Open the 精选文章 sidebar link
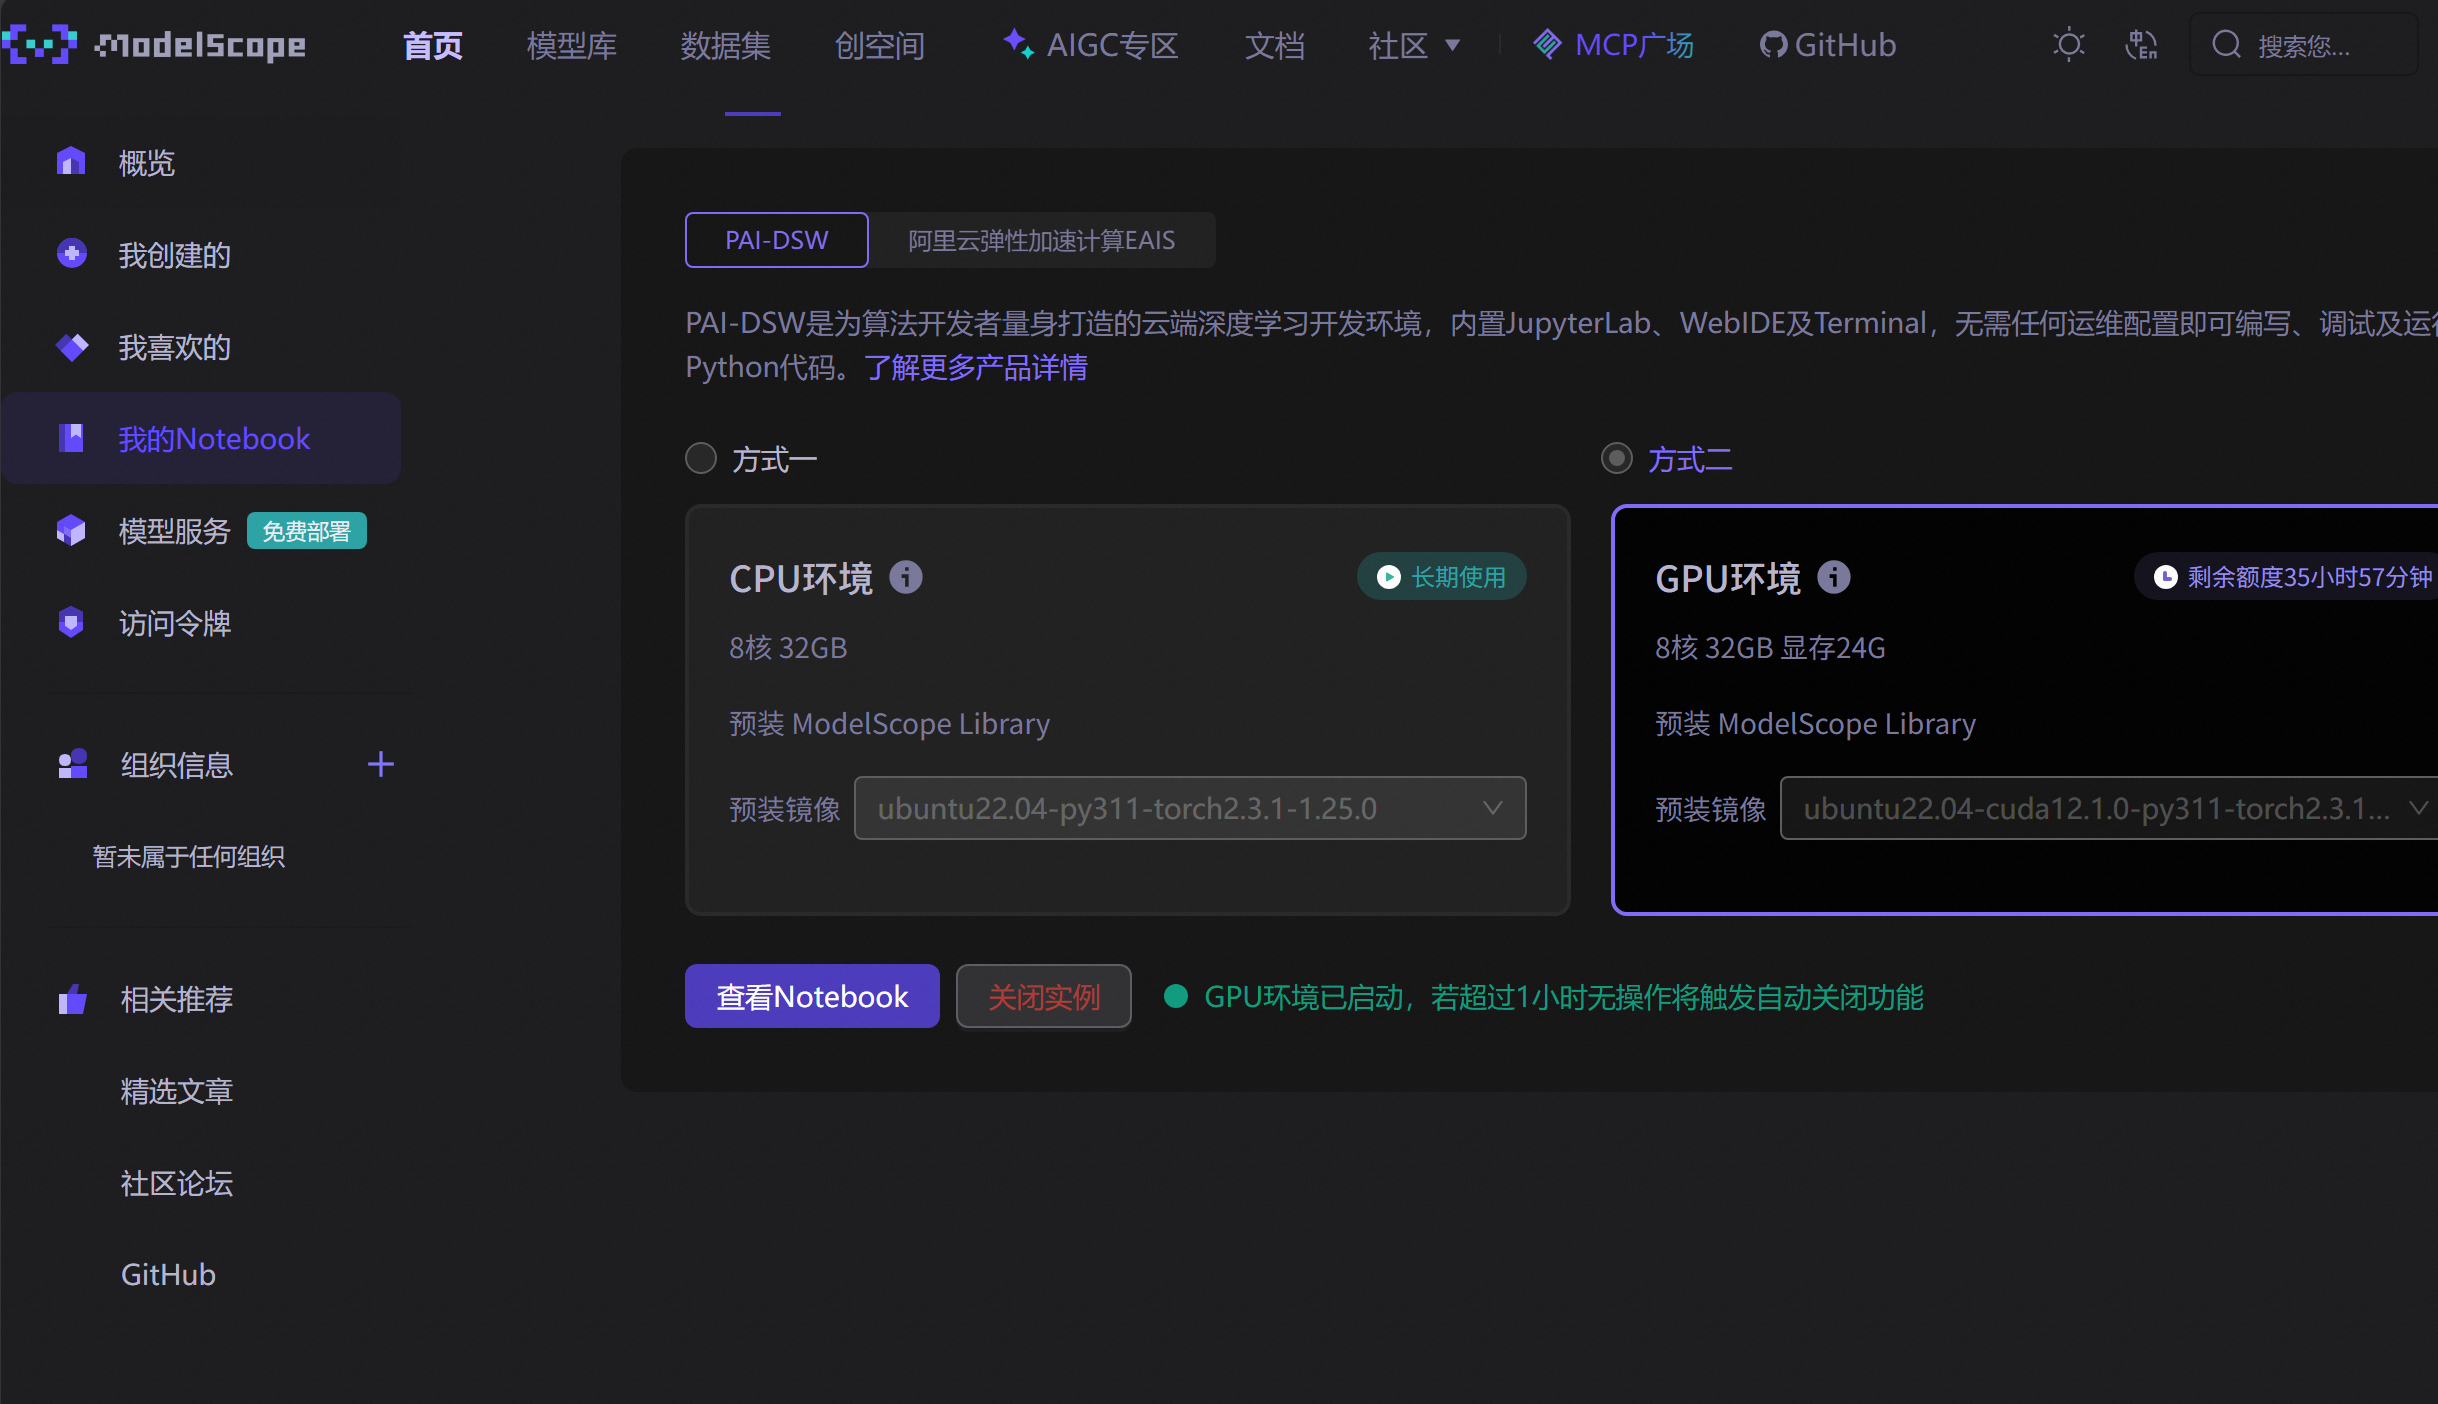This screenshot has height=1404, width=2438. click(x=177, y=1090)
